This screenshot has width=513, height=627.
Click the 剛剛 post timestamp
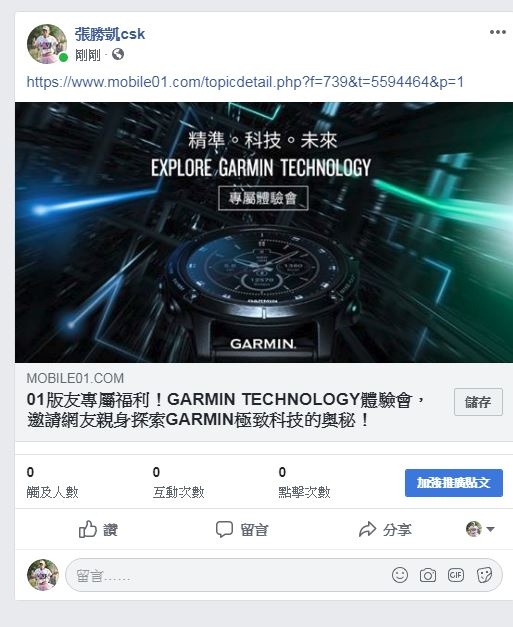point(88,55)
